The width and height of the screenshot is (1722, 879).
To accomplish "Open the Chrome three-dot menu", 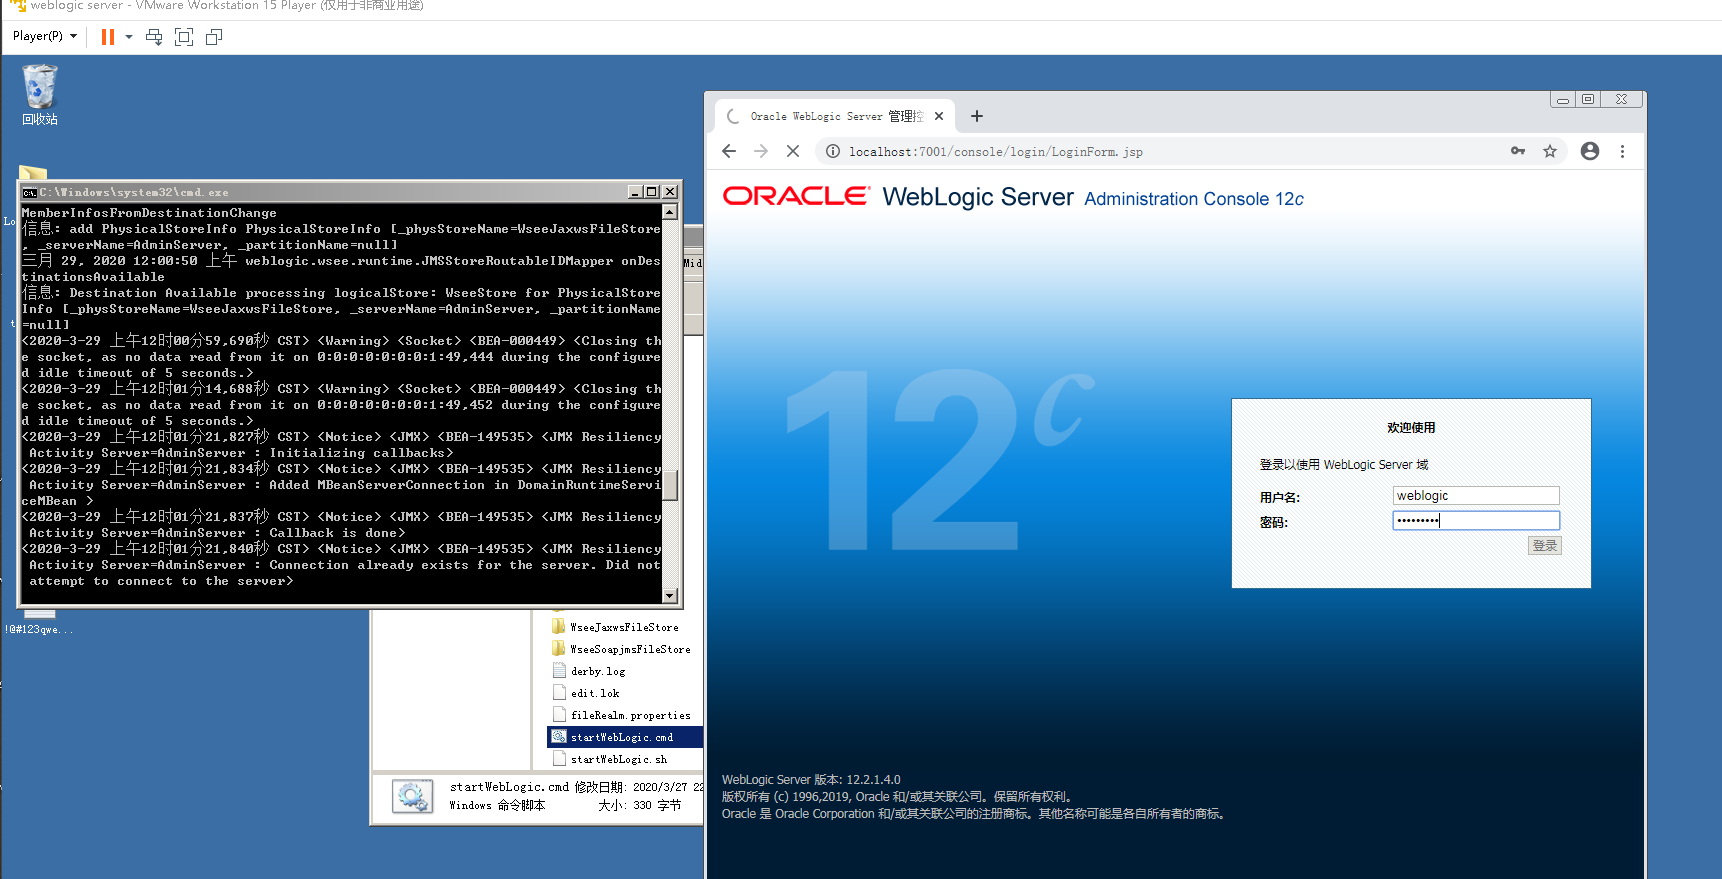I will pos(1622,151).
